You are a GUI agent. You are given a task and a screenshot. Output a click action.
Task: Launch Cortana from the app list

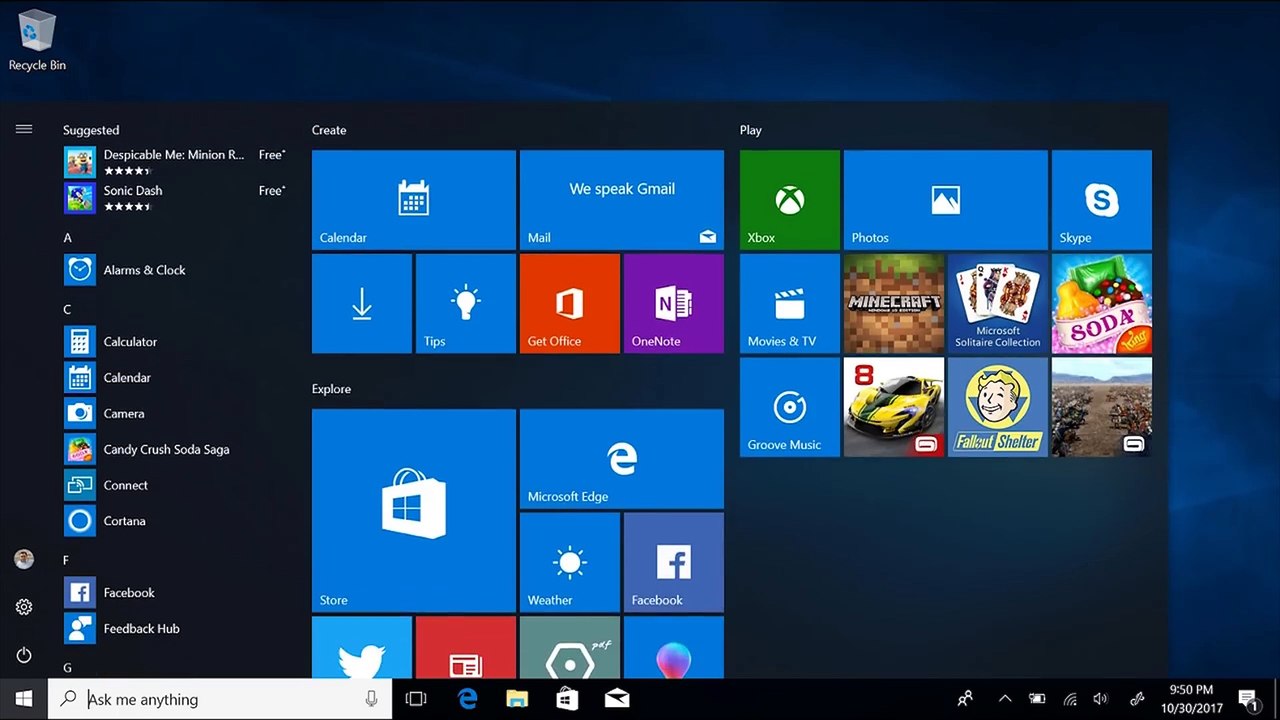175,521
